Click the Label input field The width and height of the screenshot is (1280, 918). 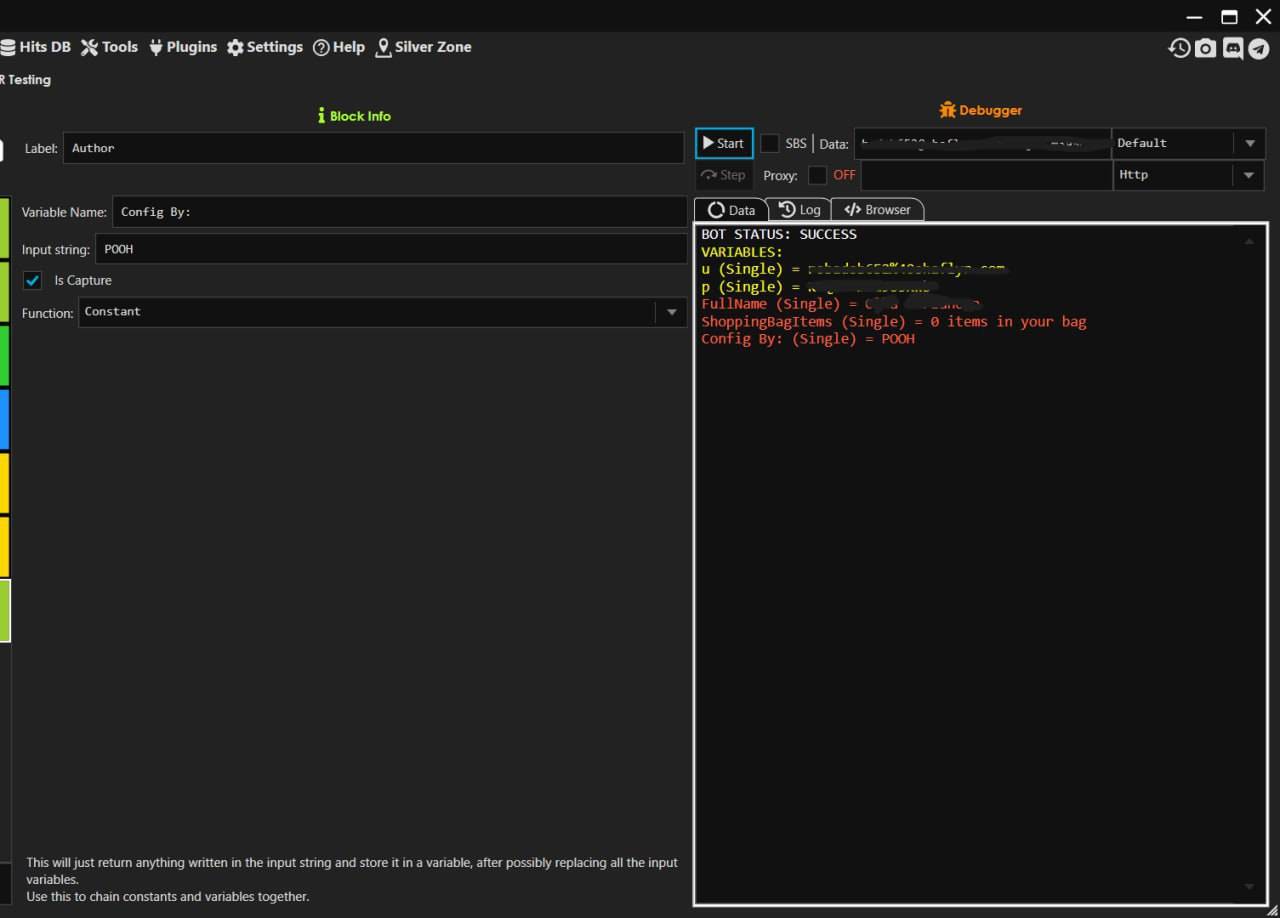[374, 148]
